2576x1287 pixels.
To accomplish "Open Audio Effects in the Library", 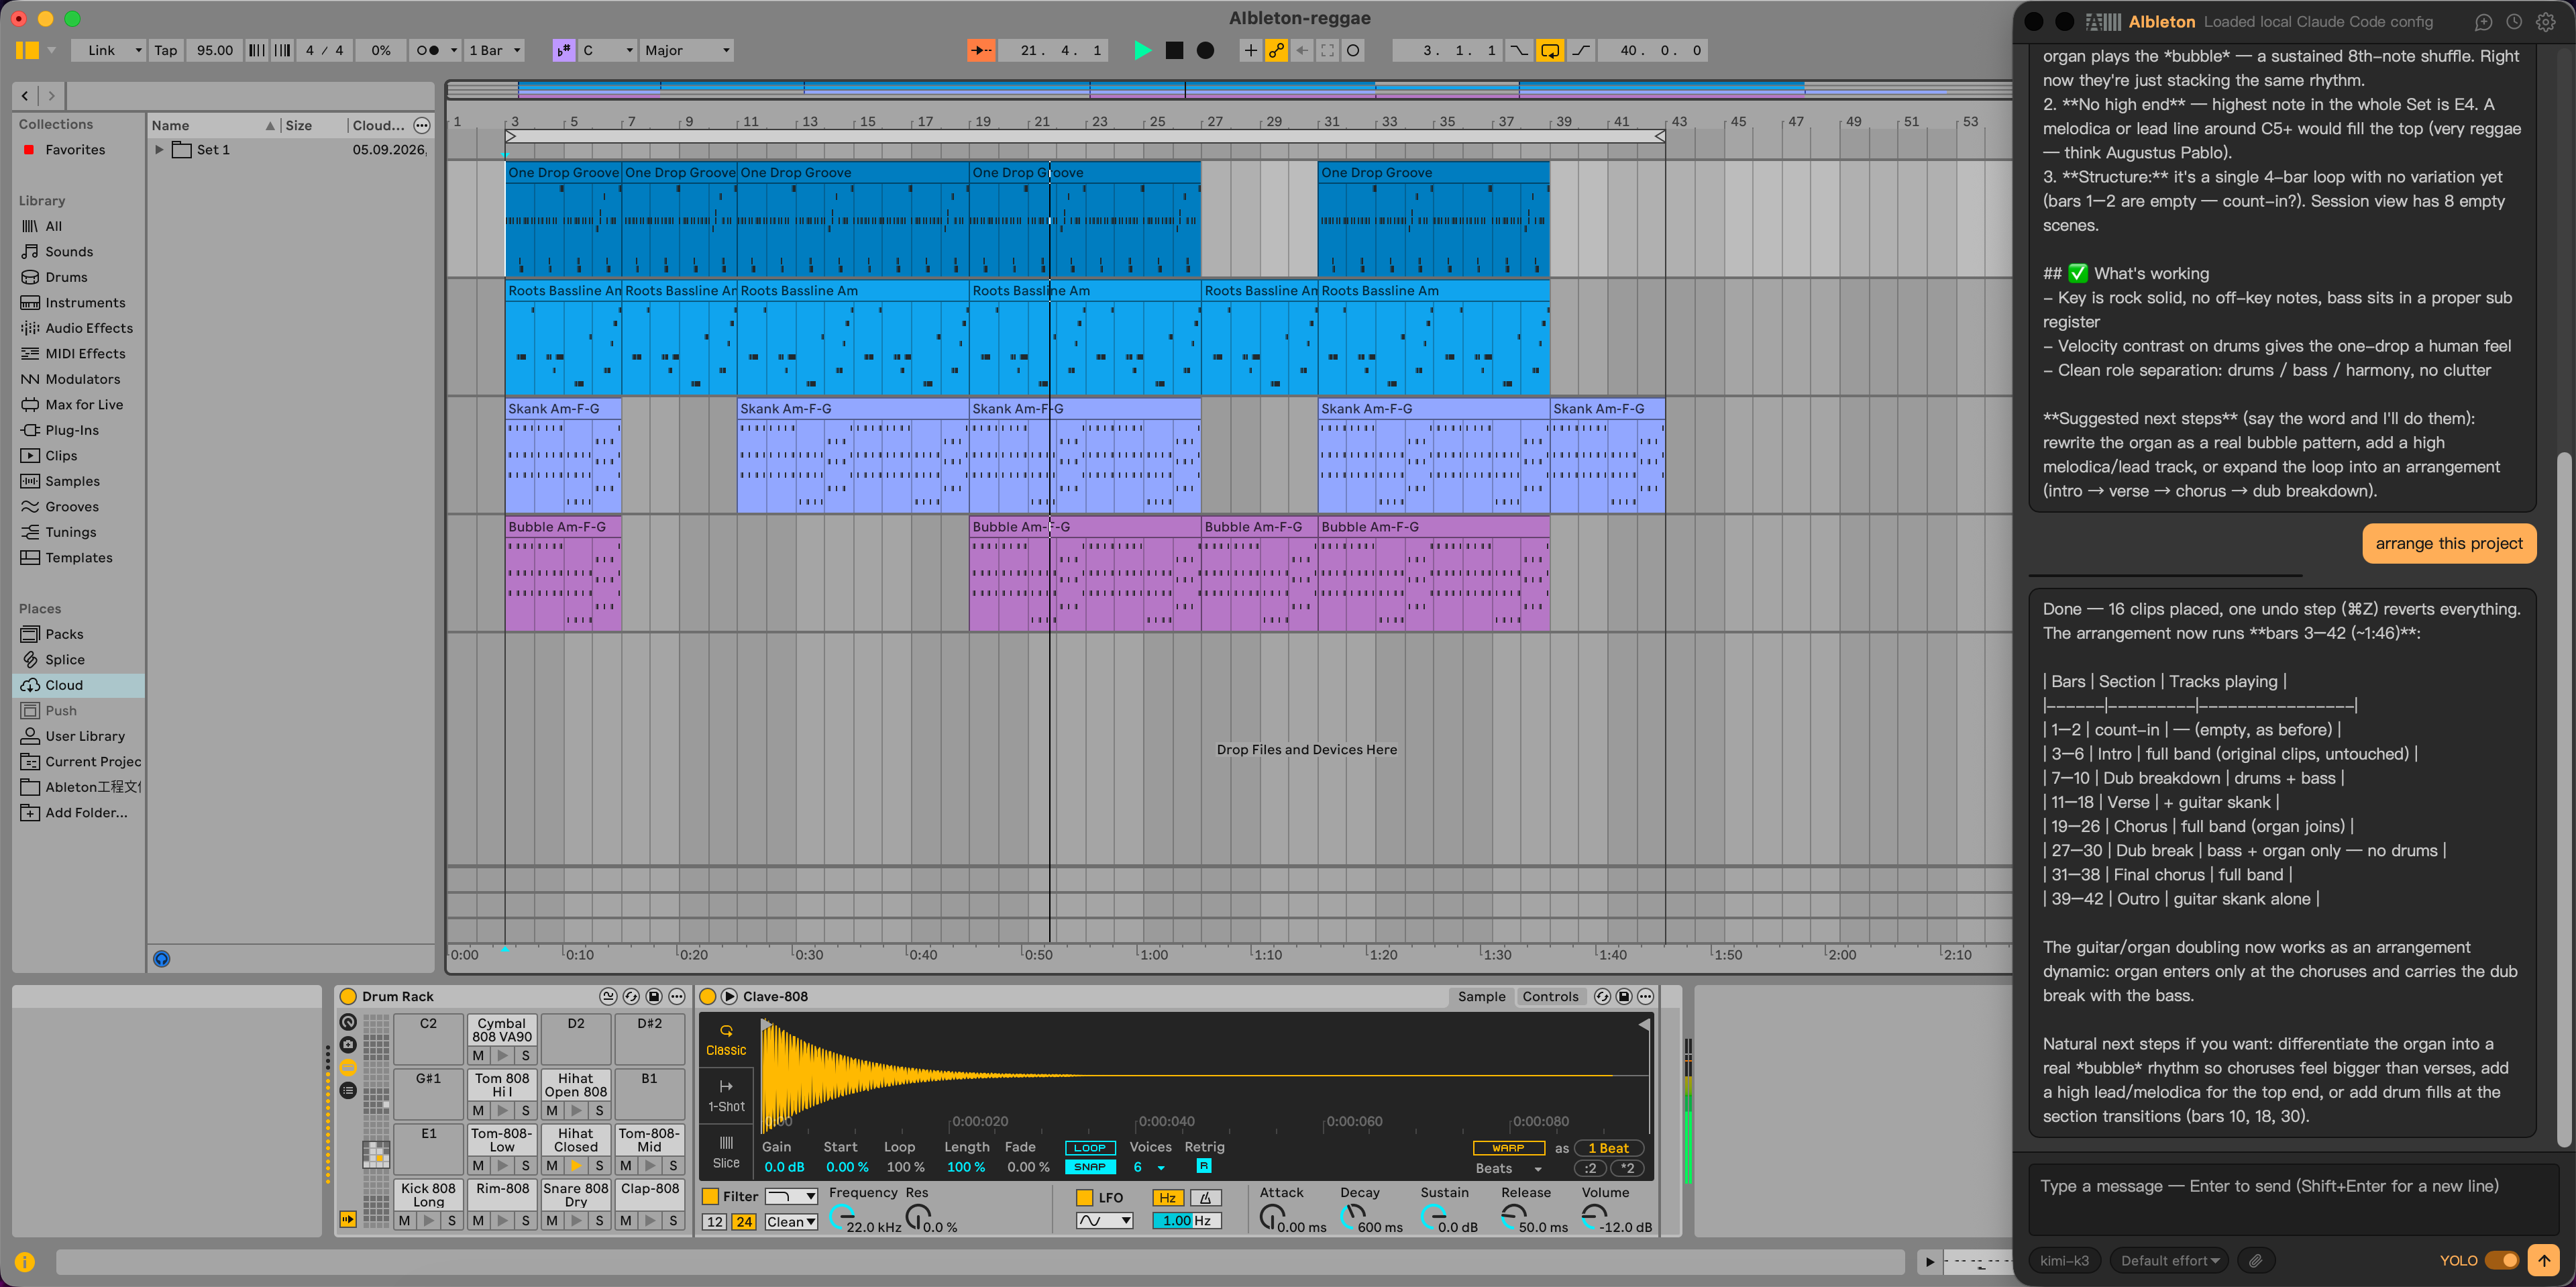I will click(x=89, y=328).
